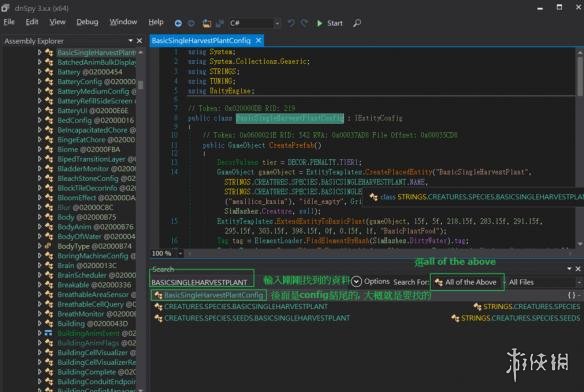584x392 pixels.
Task: Click the BuildingCellVisualizer class icon
Action: coord(49,353)
